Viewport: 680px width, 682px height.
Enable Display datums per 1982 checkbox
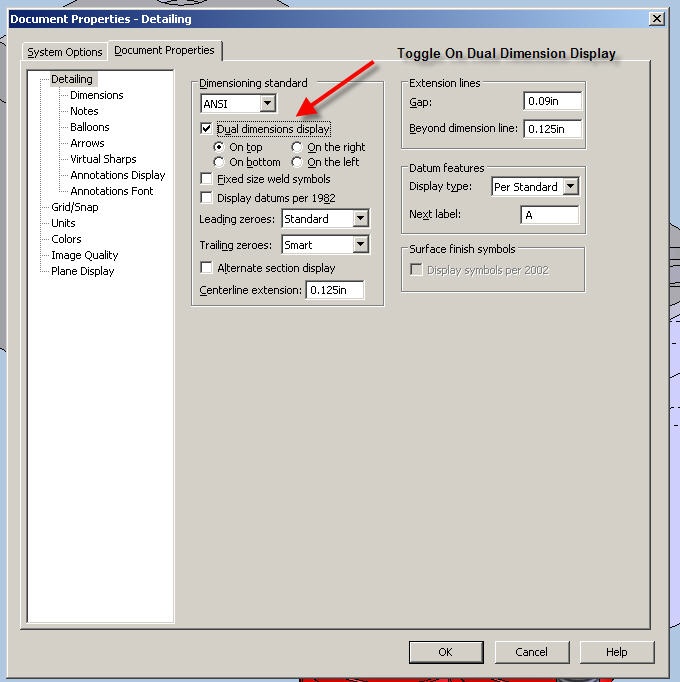(x=206, y=198)
